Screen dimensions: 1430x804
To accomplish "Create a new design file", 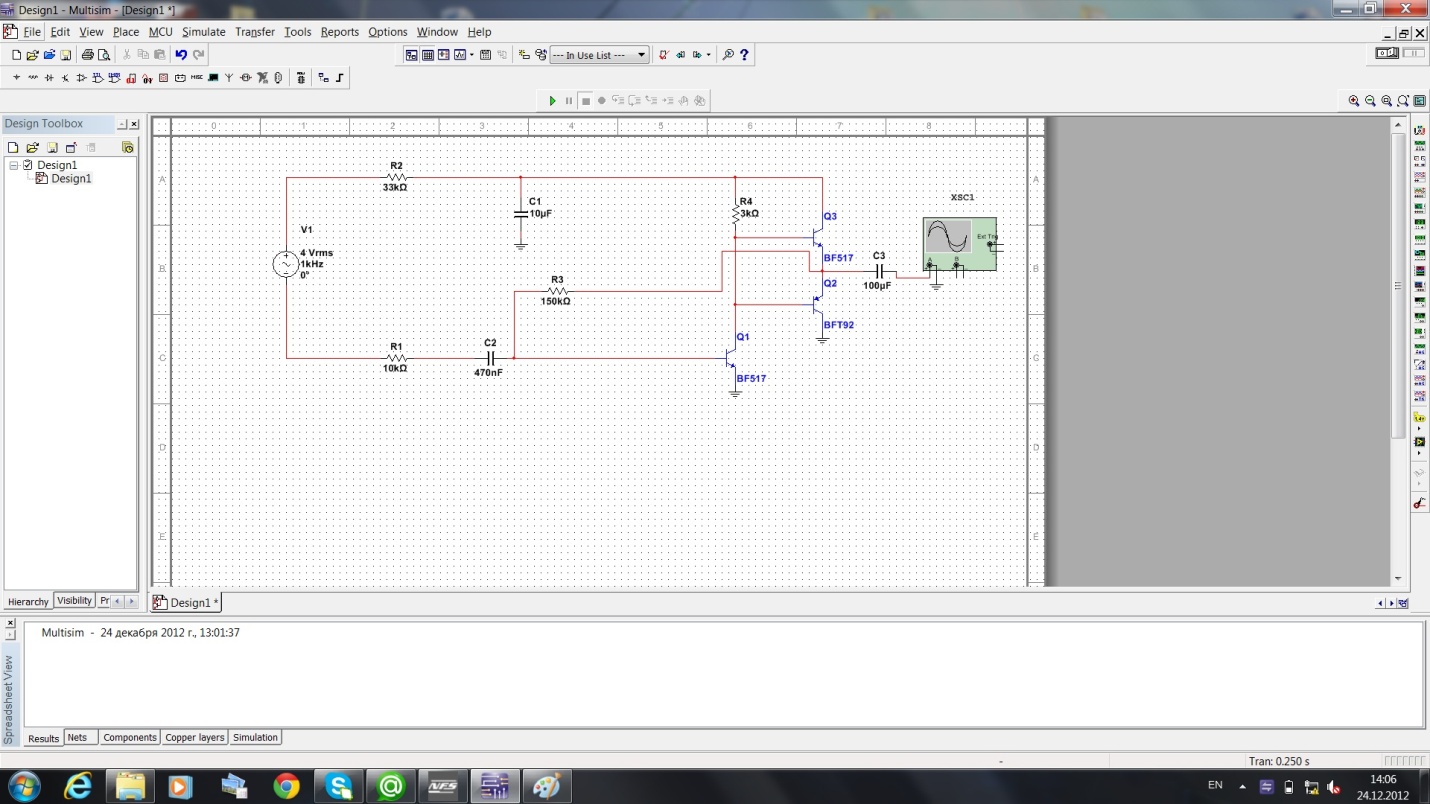I will point(16,55).
